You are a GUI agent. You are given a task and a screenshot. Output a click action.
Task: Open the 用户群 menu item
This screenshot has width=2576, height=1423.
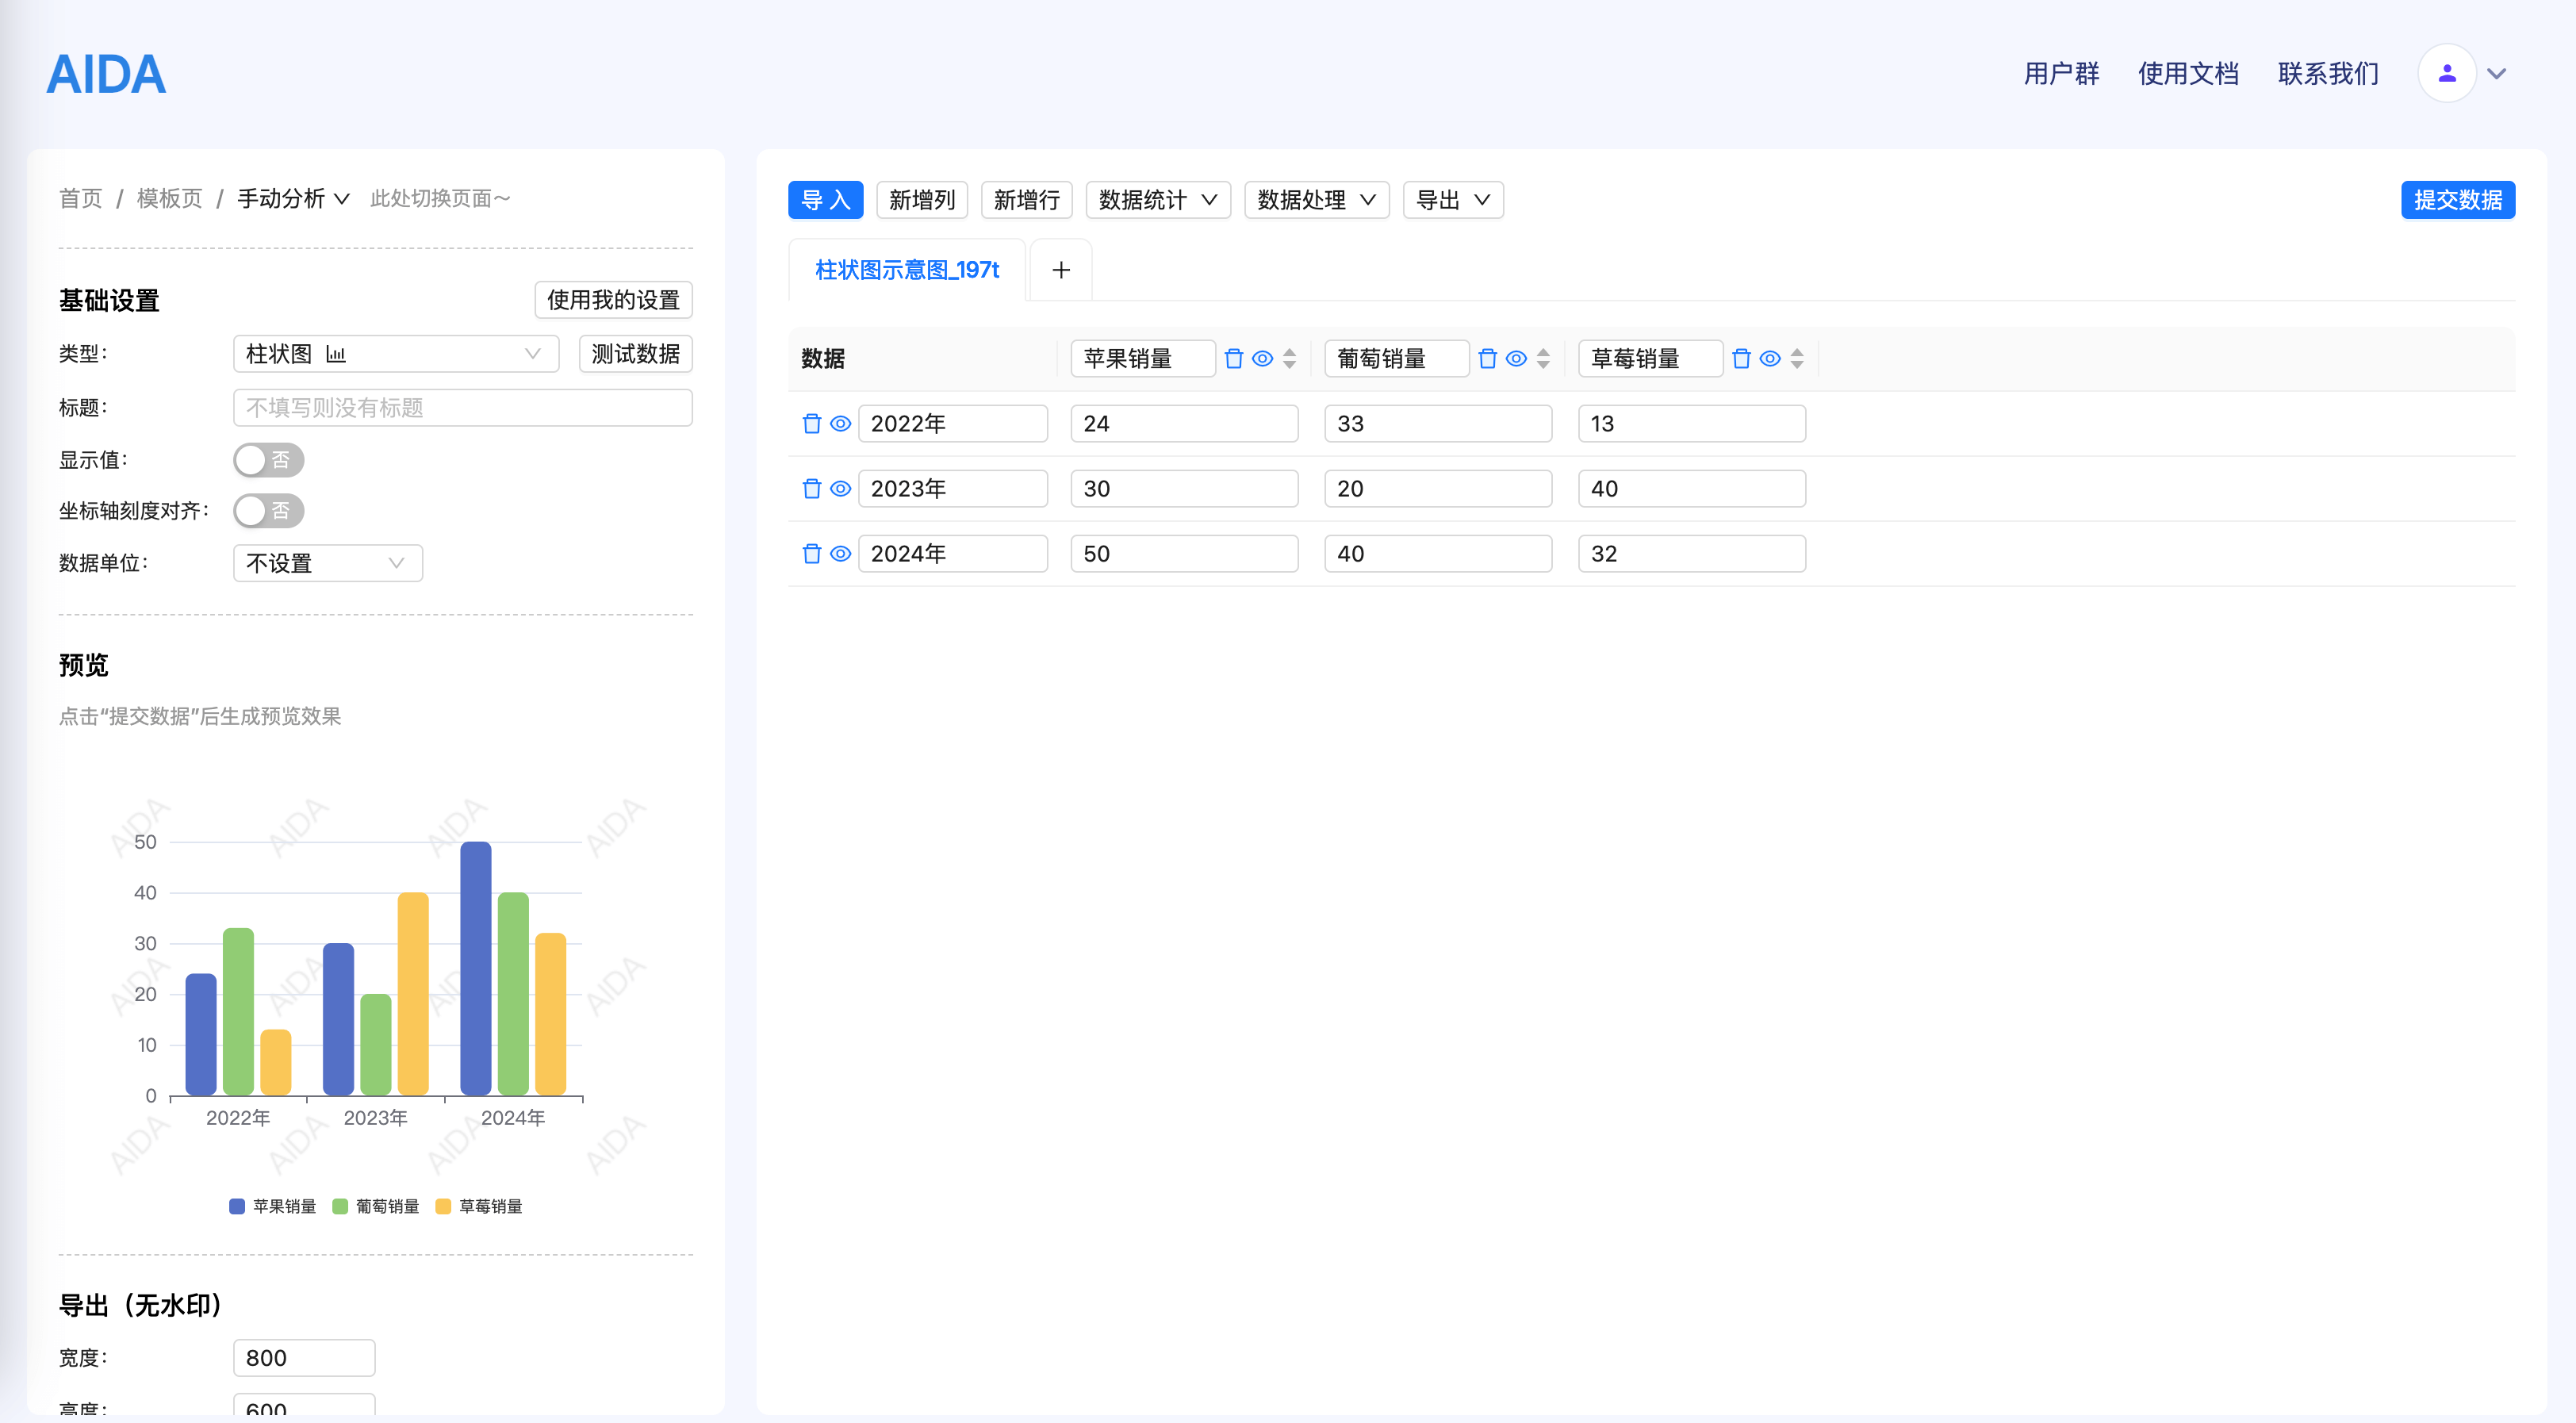click(x=2062, y=73)
